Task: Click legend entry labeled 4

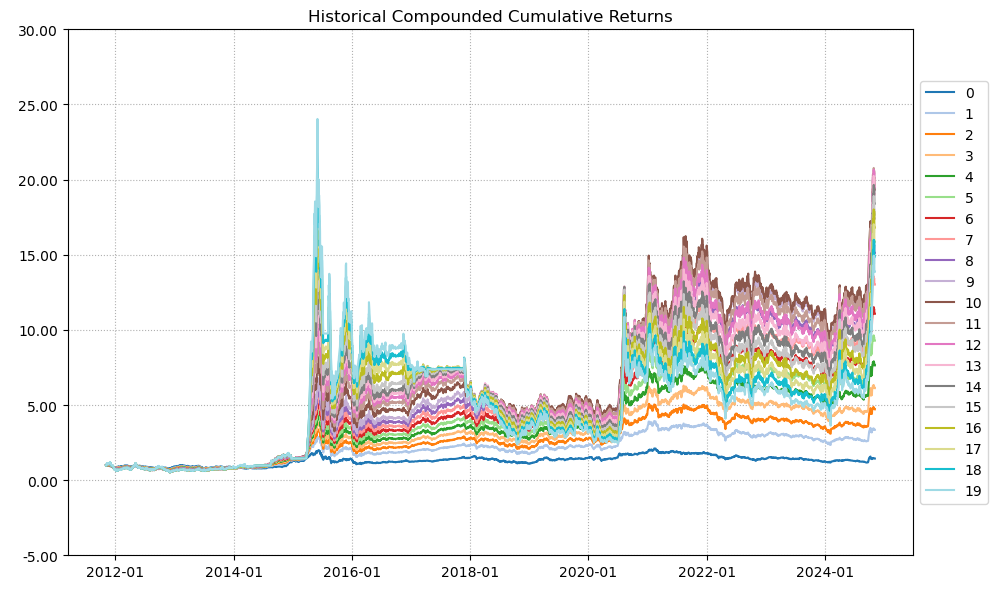Action: (x=951, y=177)
